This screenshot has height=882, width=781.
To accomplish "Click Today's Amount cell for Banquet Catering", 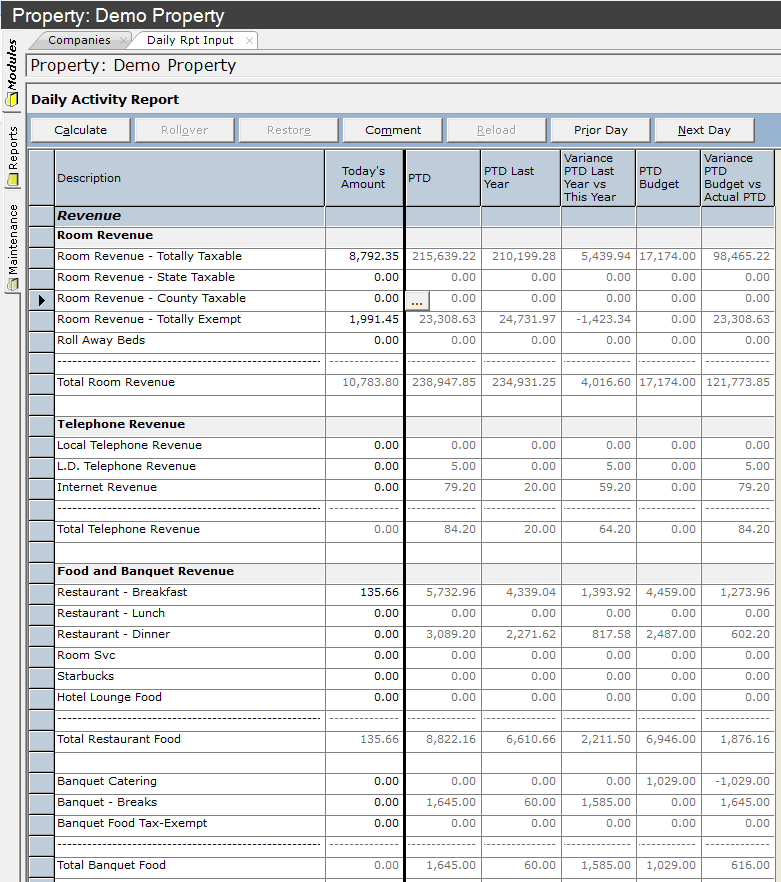I will (x=364, y=782).
